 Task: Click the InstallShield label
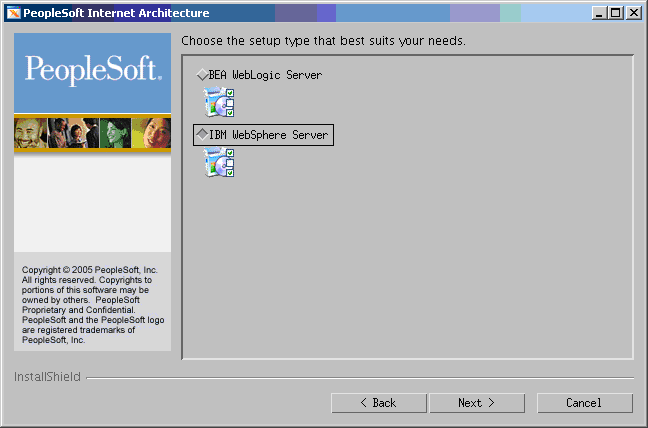[47, 378]
